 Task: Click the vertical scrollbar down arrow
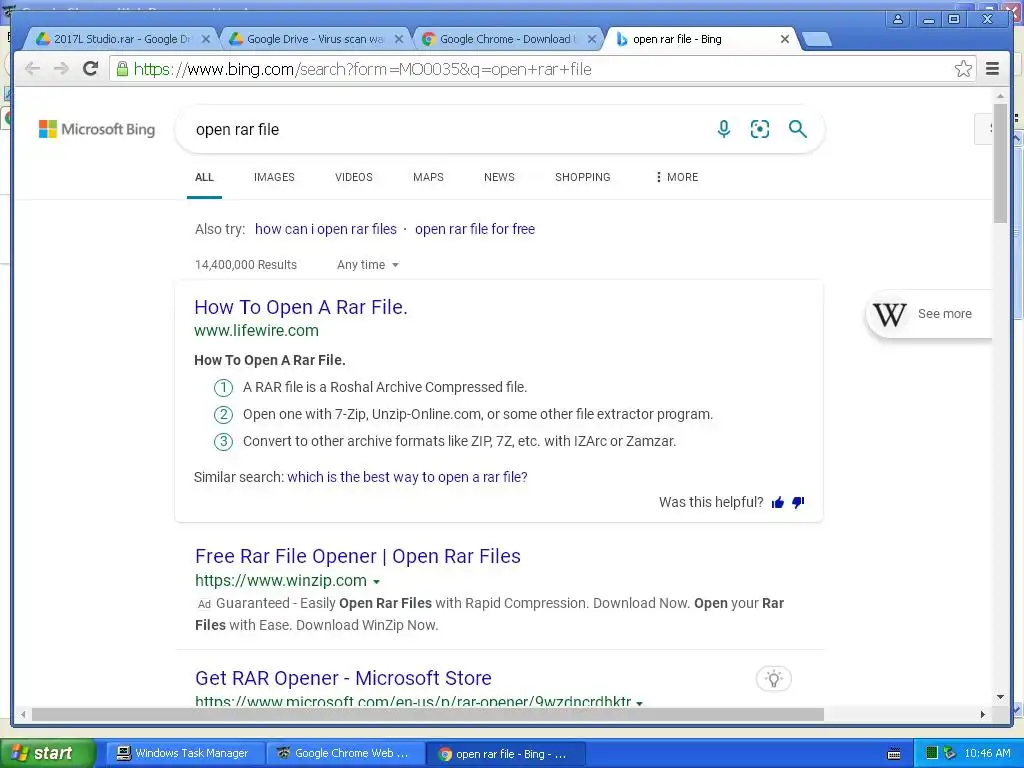pos(1000,697)
